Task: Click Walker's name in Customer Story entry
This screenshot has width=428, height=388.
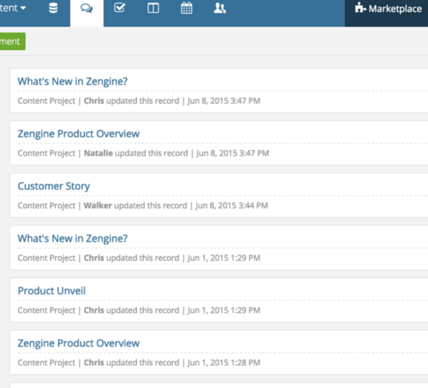Action: [x=98, y=205]
